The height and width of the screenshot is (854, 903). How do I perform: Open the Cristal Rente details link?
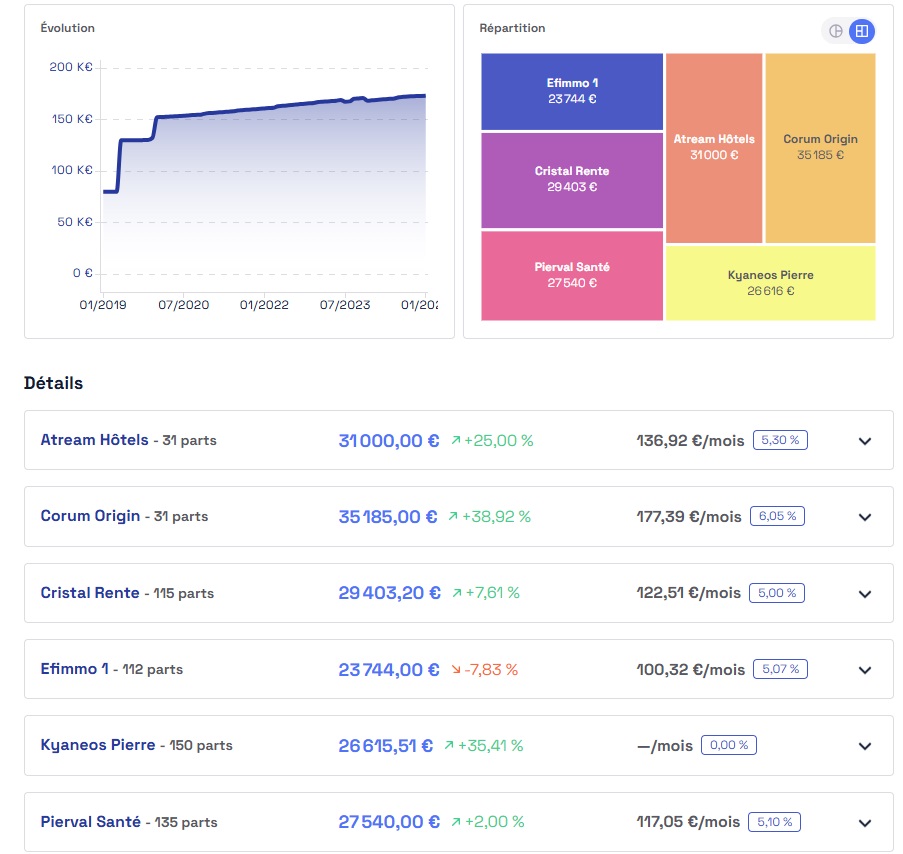pos(90,593)
